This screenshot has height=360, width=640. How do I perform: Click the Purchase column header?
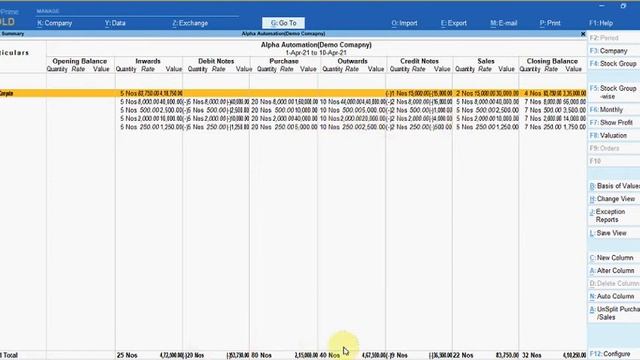tap(284, 61)
